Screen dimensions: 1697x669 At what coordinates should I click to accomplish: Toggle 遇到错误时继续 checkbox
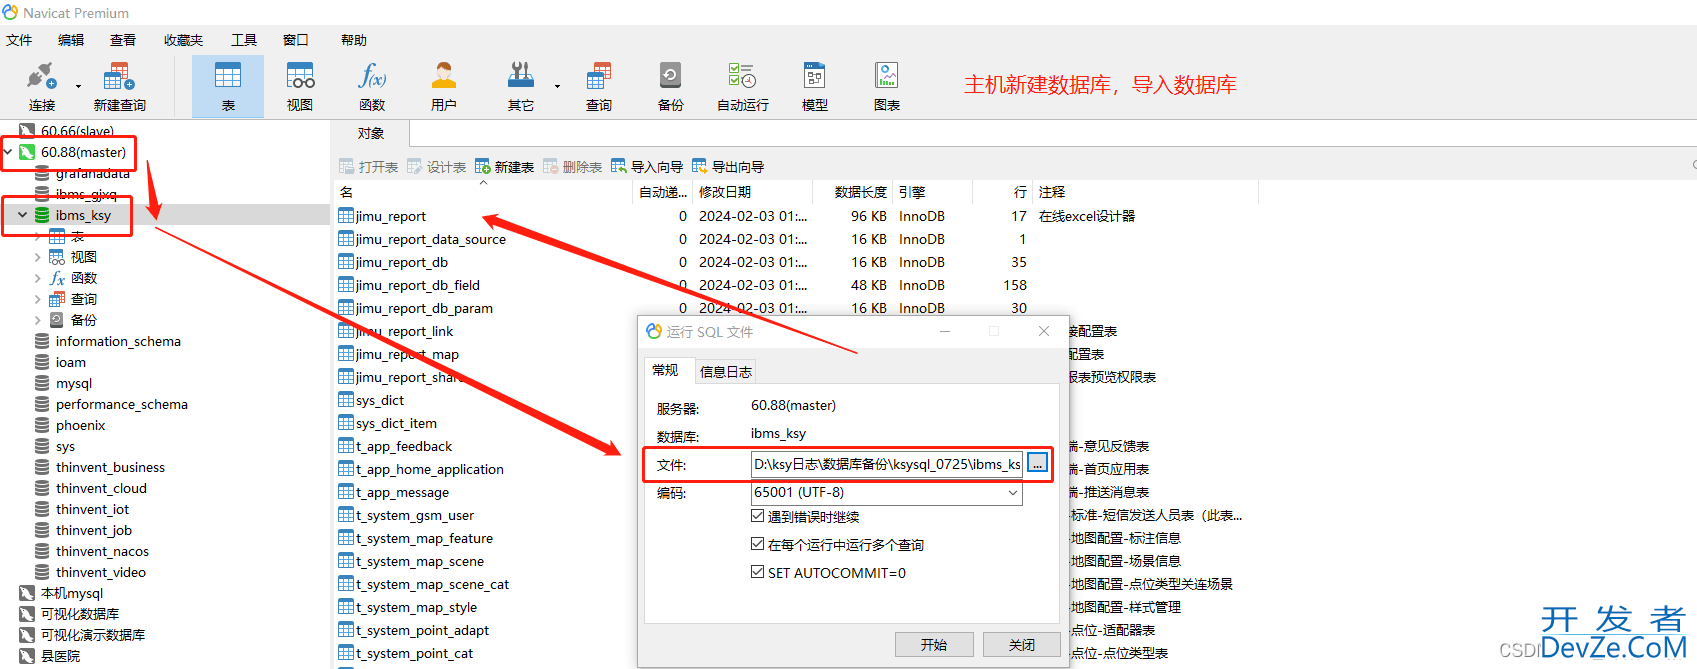point(757,516)
